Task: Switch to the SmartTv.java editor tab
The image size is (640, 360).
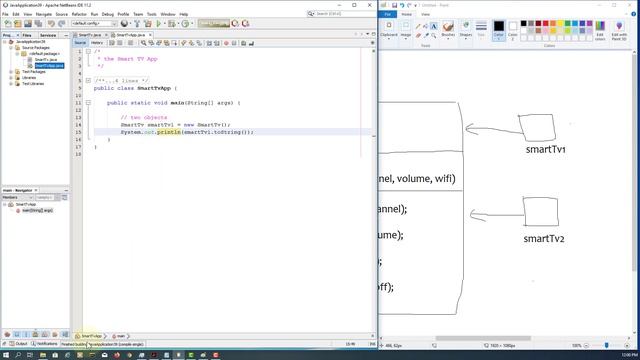Action: coord(90,35)
